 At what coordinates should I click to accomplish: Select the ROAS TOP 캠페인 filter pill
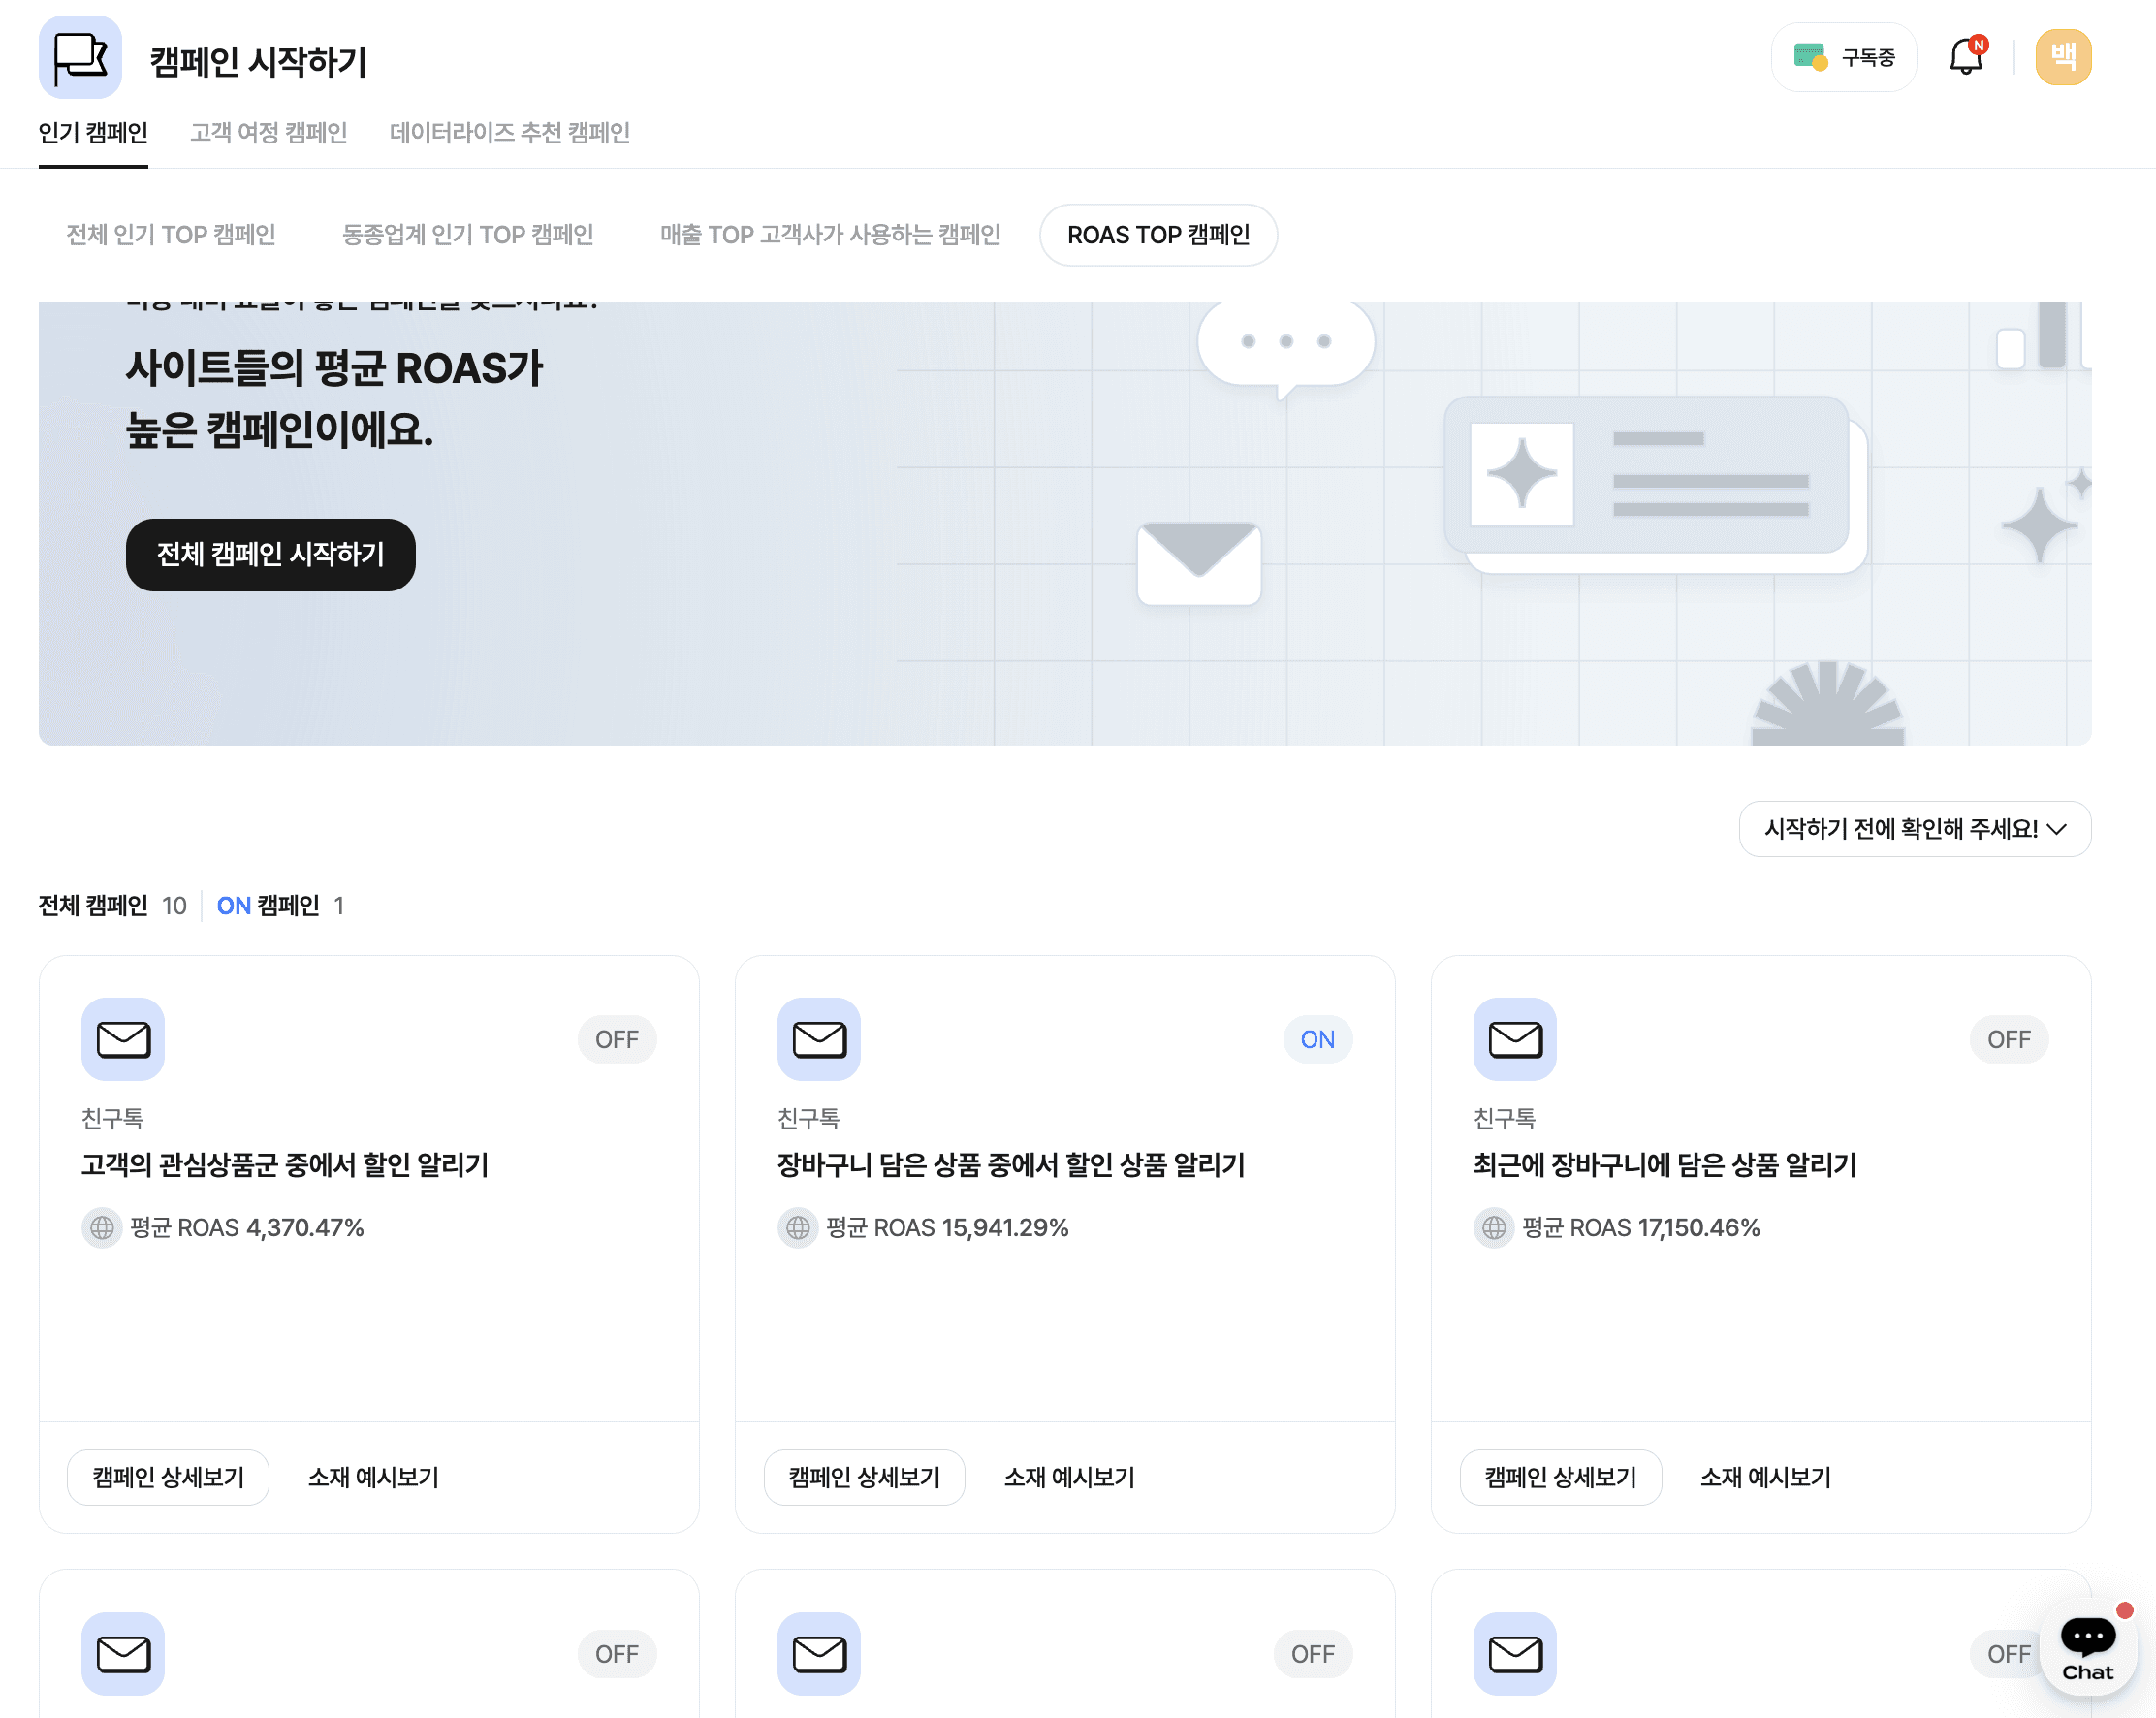click(x=1158, y=235)
